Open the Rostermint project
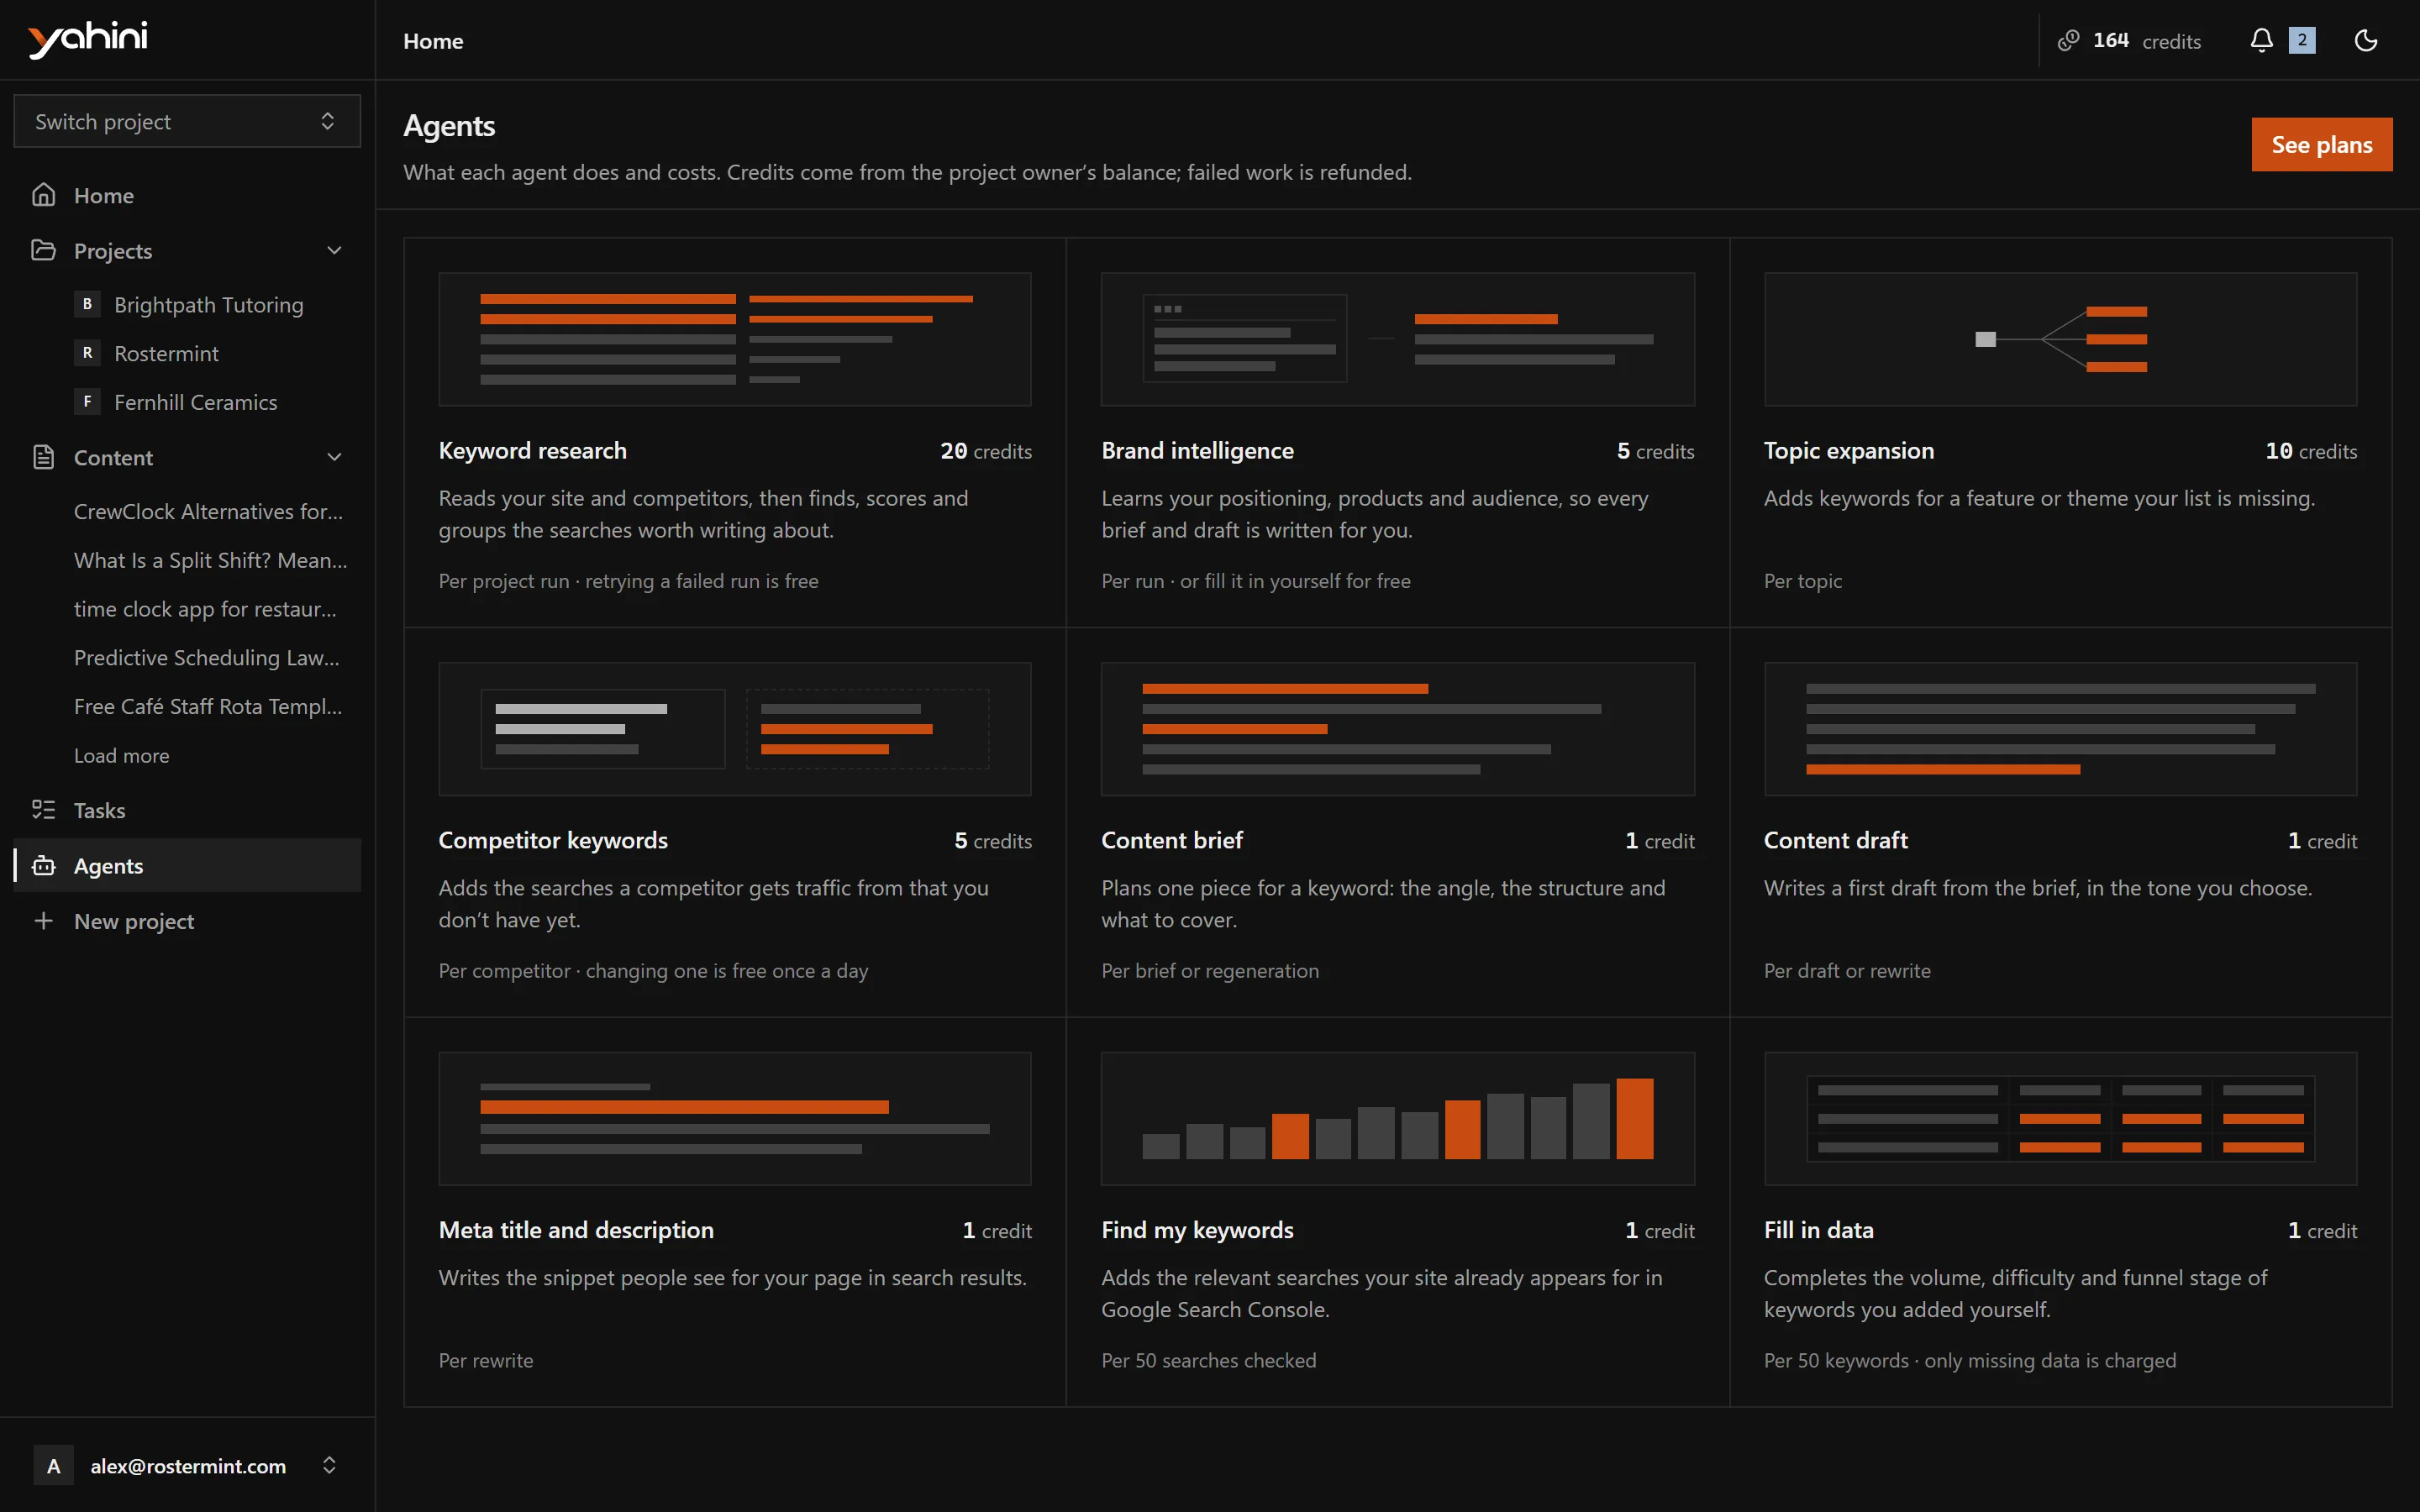Image resolution: width=2420 pixels, height=1512 pixels. click(166, 353)
